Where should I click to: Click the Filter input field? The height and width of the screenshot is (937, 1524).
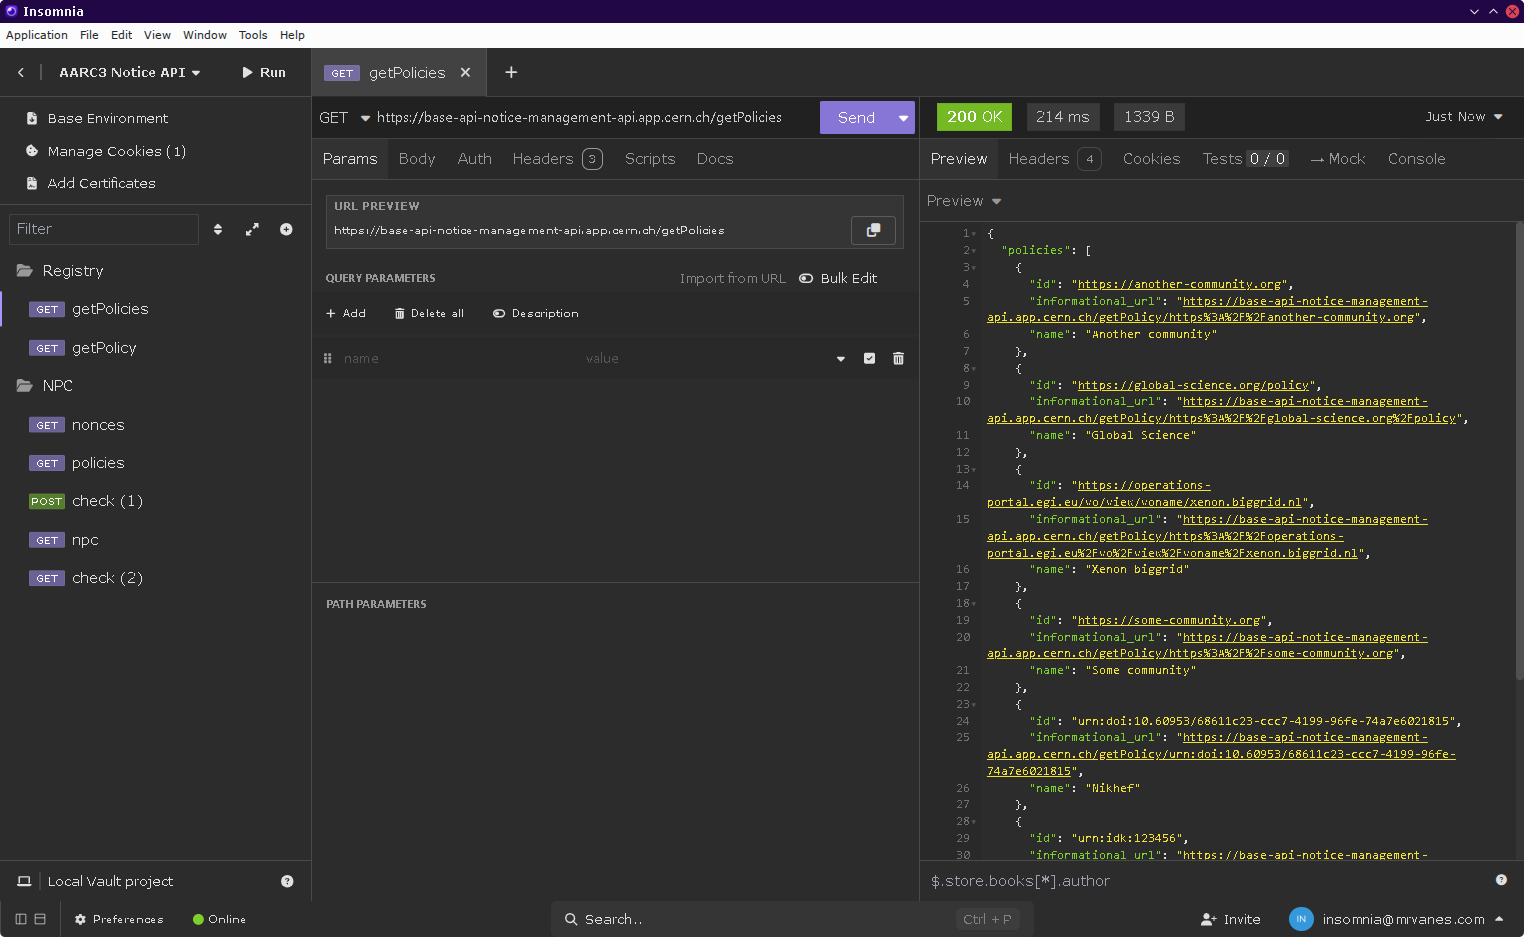tap(104, 229)
